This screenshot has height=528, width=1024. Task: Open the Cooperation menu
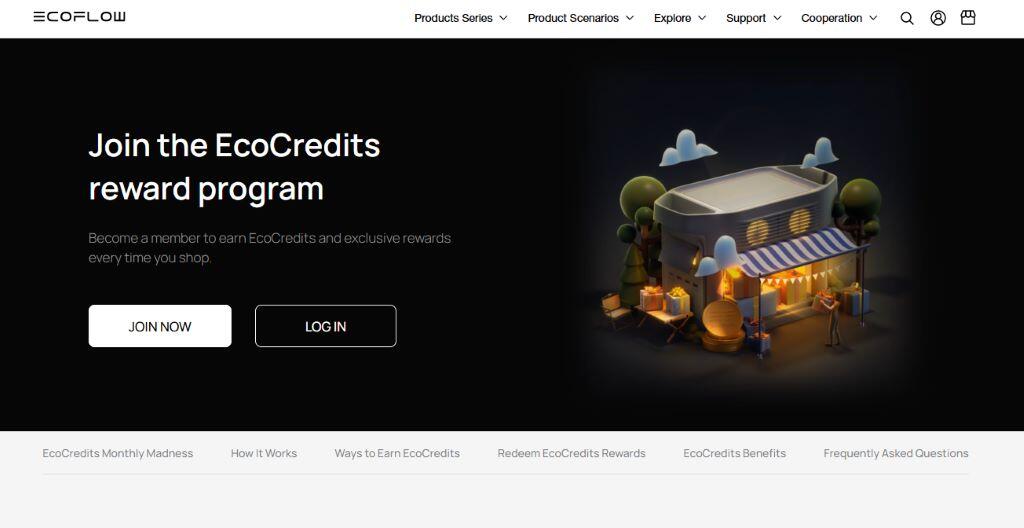(839, 18)
